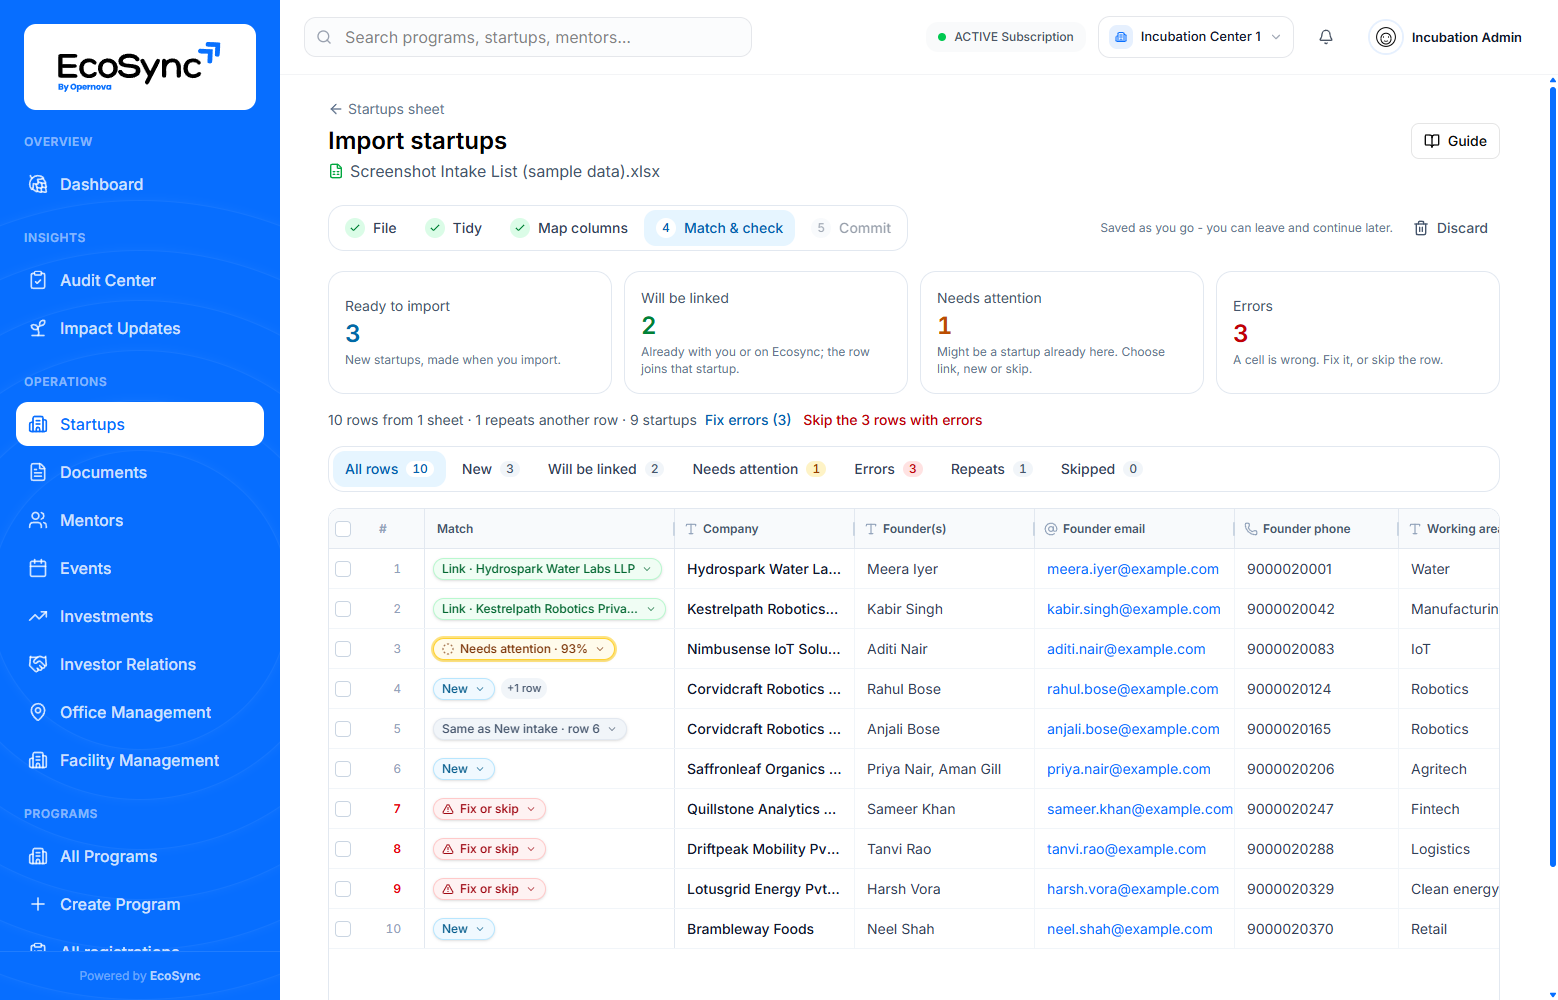The width and height of the screenshot is (1558, 1000).
Task: Open Facility Management
Action: click(x=140, y=760)
